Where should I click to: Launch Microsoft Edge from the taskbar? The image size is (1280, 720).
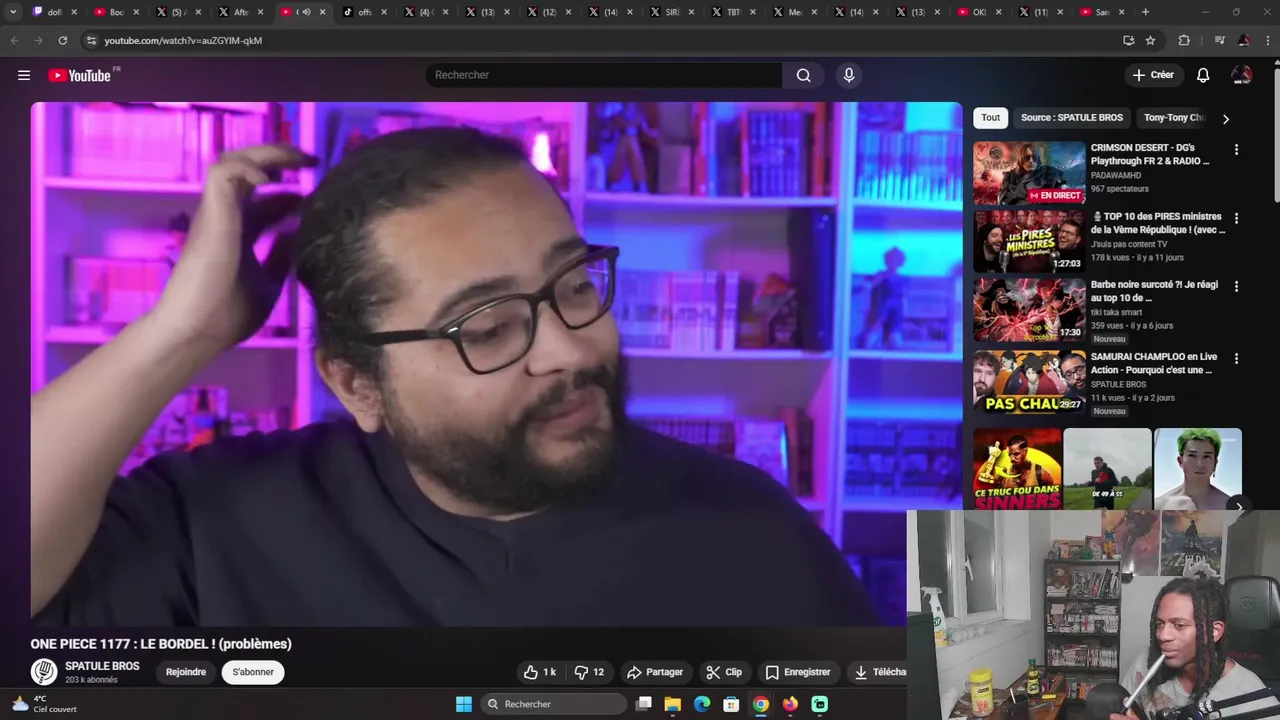point(702,704)
